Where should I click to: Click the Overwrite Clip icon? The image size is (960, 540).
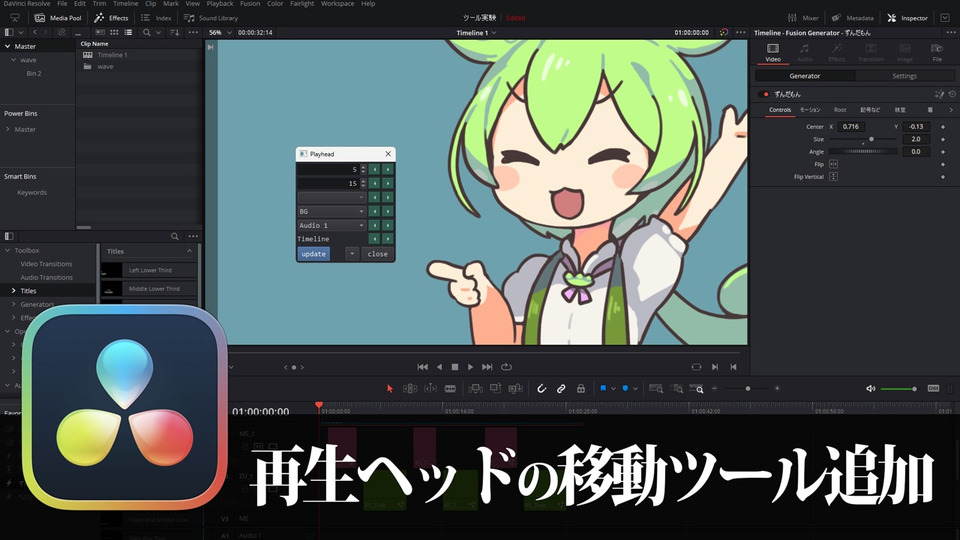495,388
